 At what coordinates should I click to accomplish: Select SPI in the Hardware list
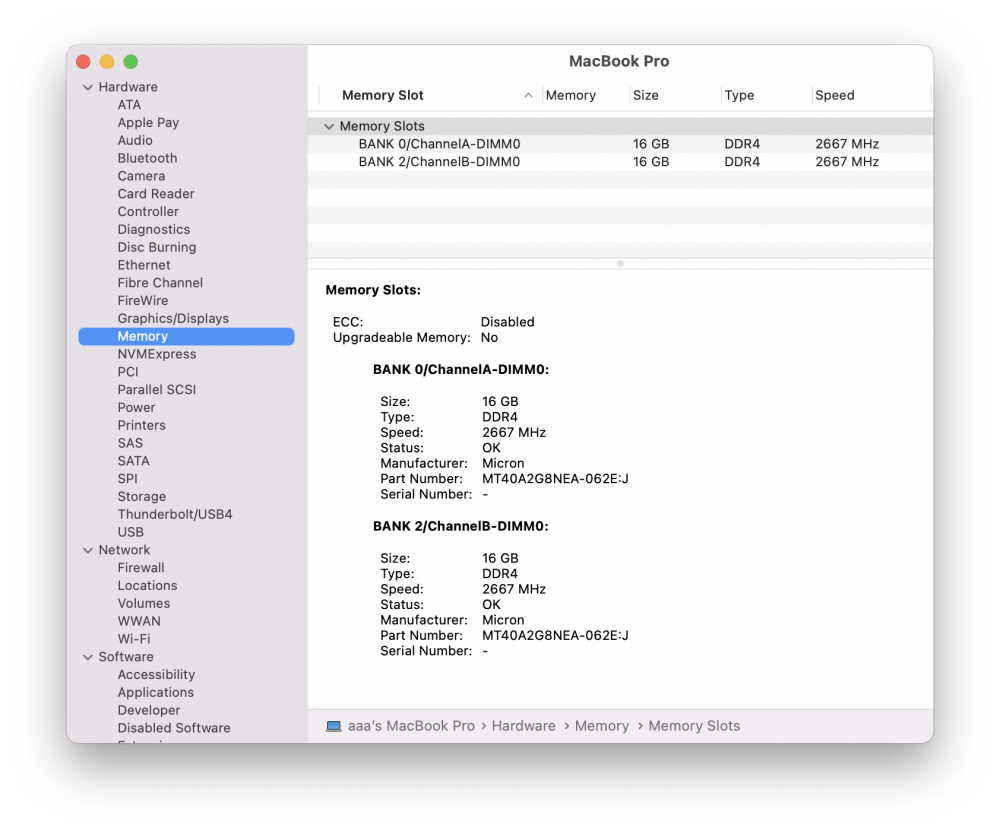128,480
